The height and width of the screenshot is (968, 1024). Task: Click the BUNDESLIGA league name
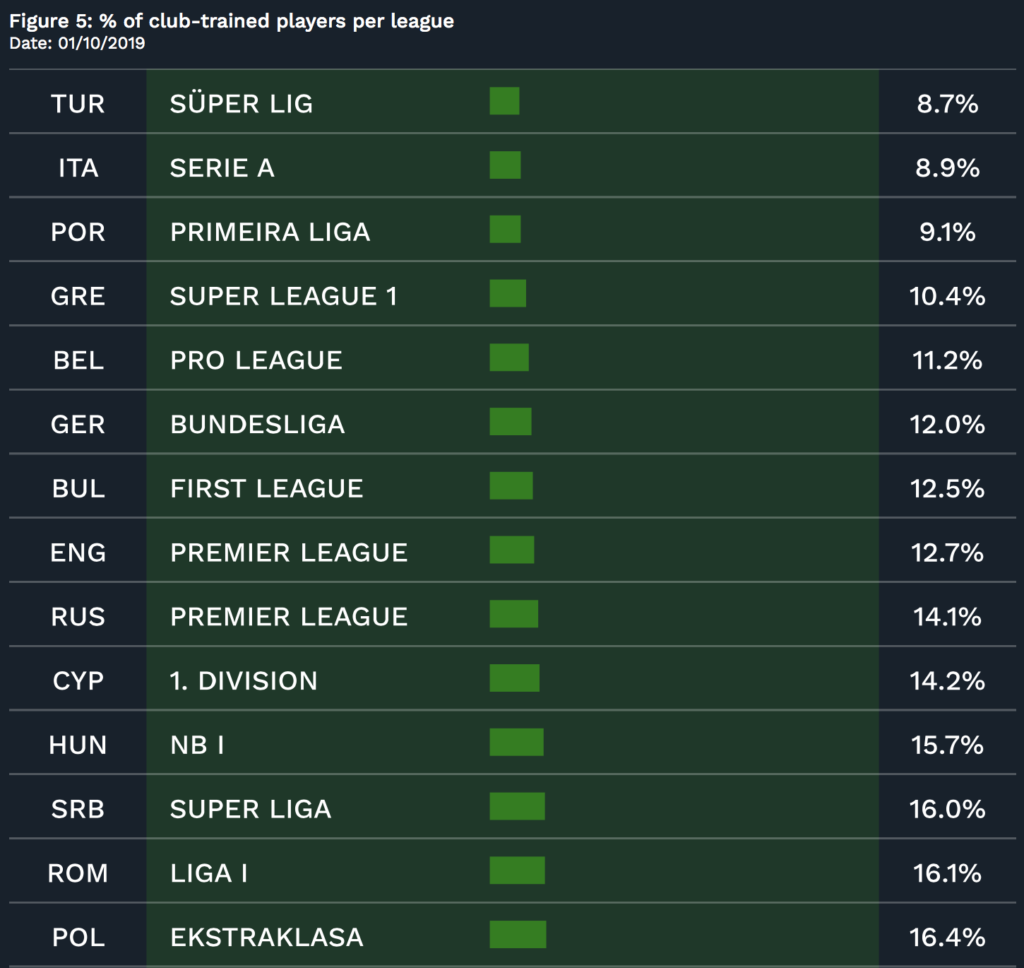[x=257, y=425]
